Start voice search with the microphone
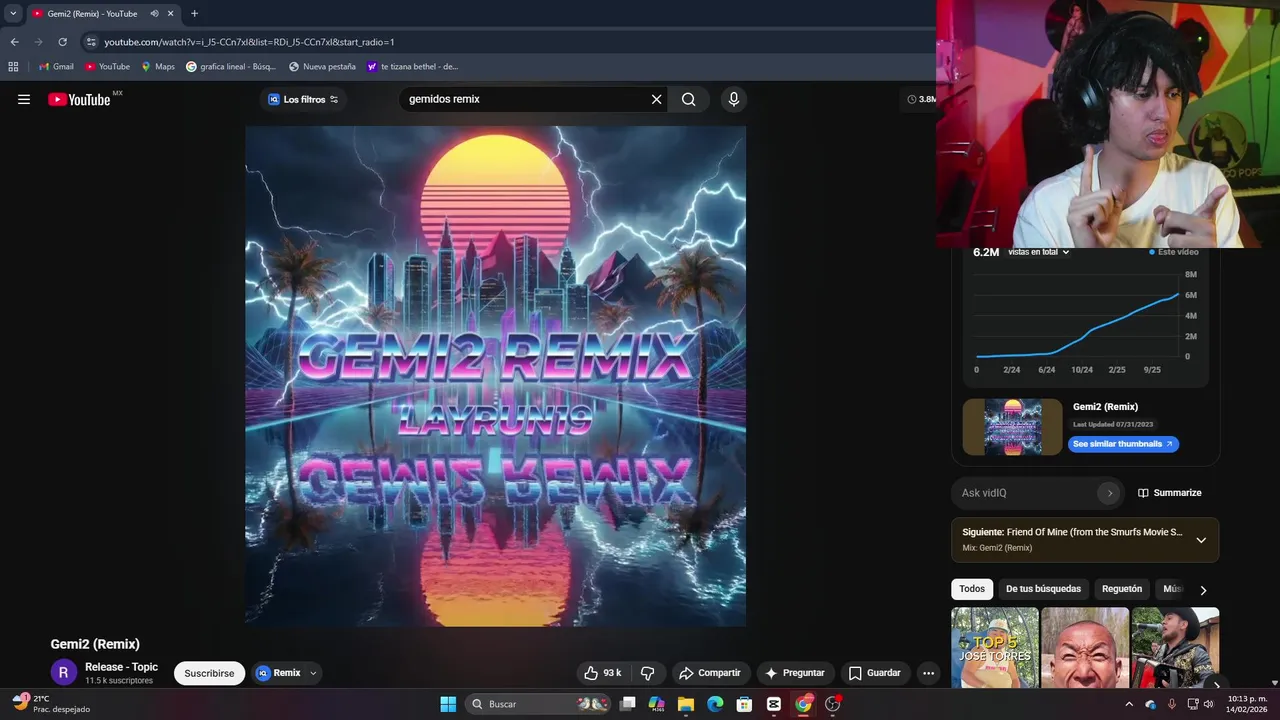1280x720 pixels. tap(734, 99)
